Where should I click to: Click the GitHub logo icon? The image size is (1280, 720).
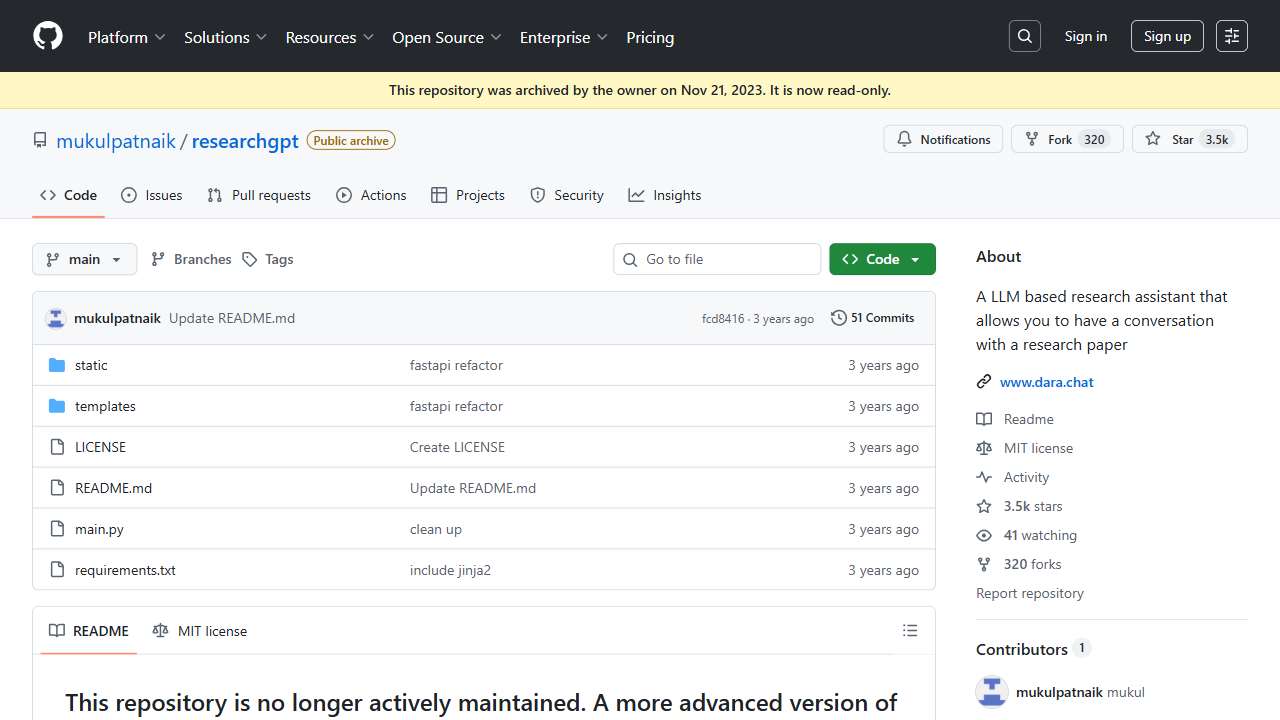click(48, 36)
